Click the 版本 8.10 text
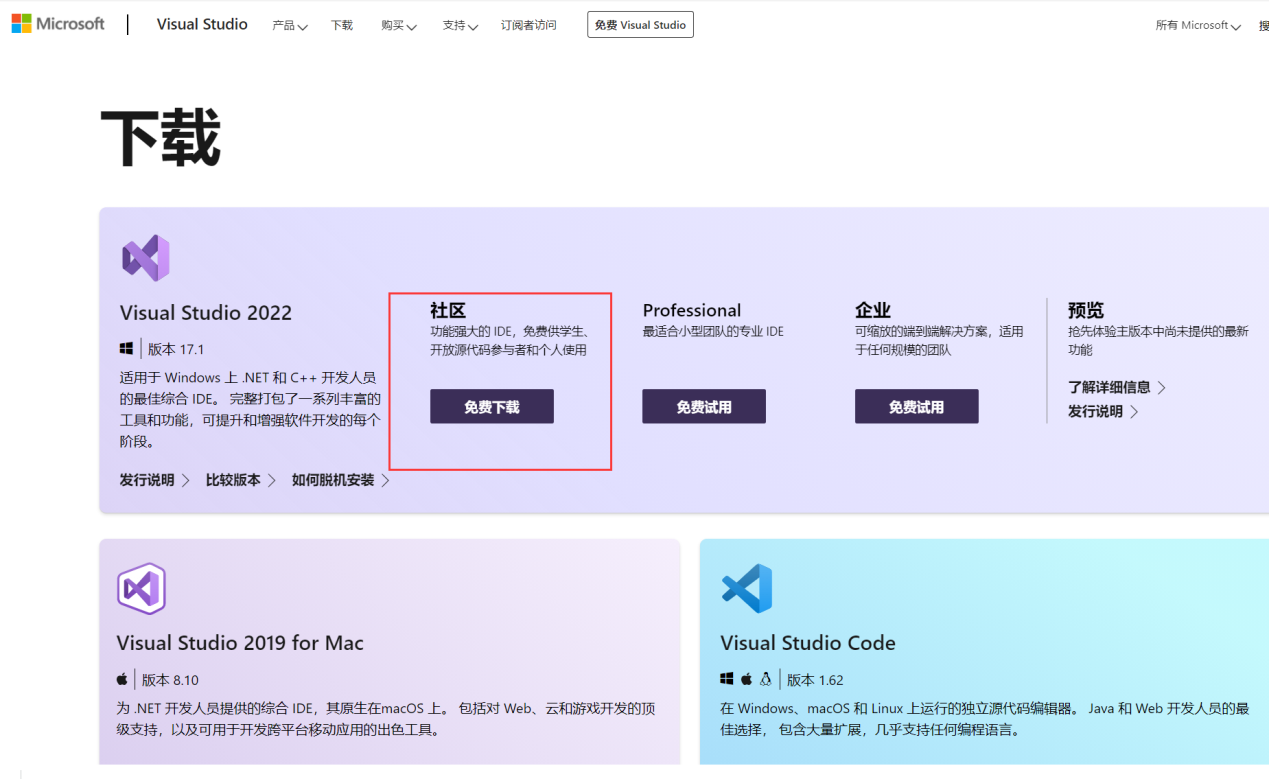The height and width of the screenshot is (779, 1269). pyautogui.click(x=170, y=680)
